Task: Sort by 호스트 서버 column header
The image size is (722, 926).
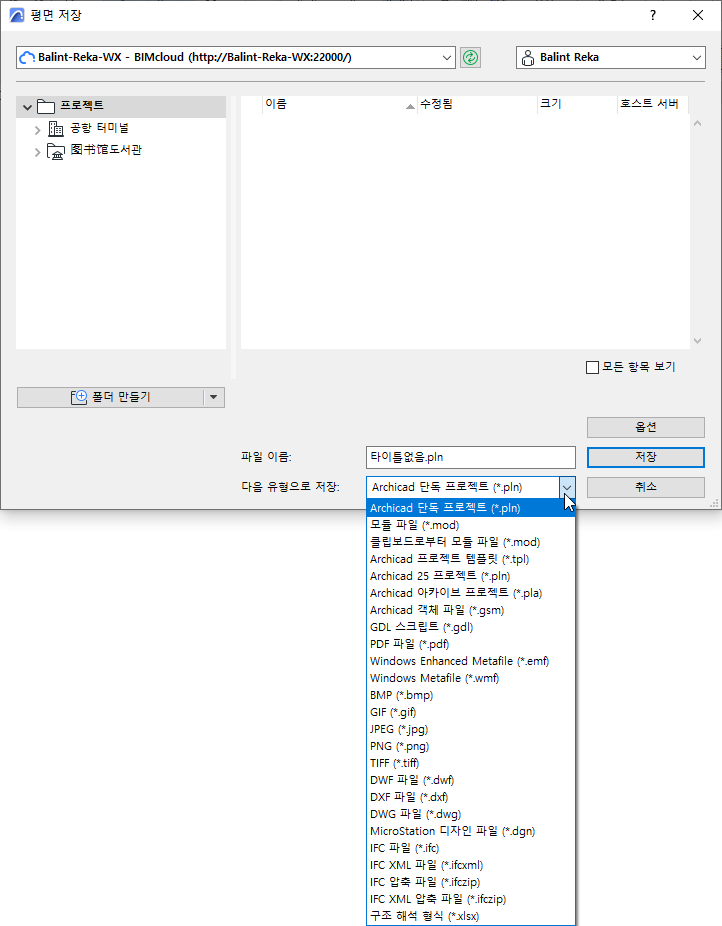Action: tap(652, 104)
